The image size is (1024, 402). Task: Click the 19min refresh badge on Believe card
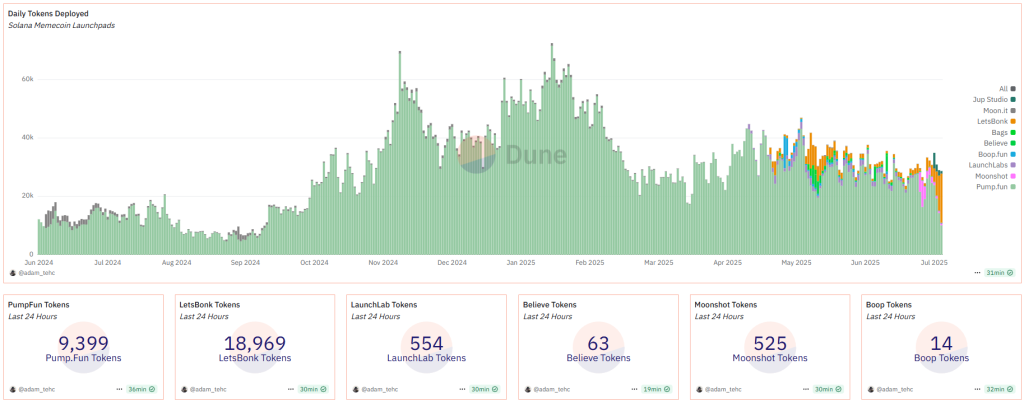(x=656, y=388)
